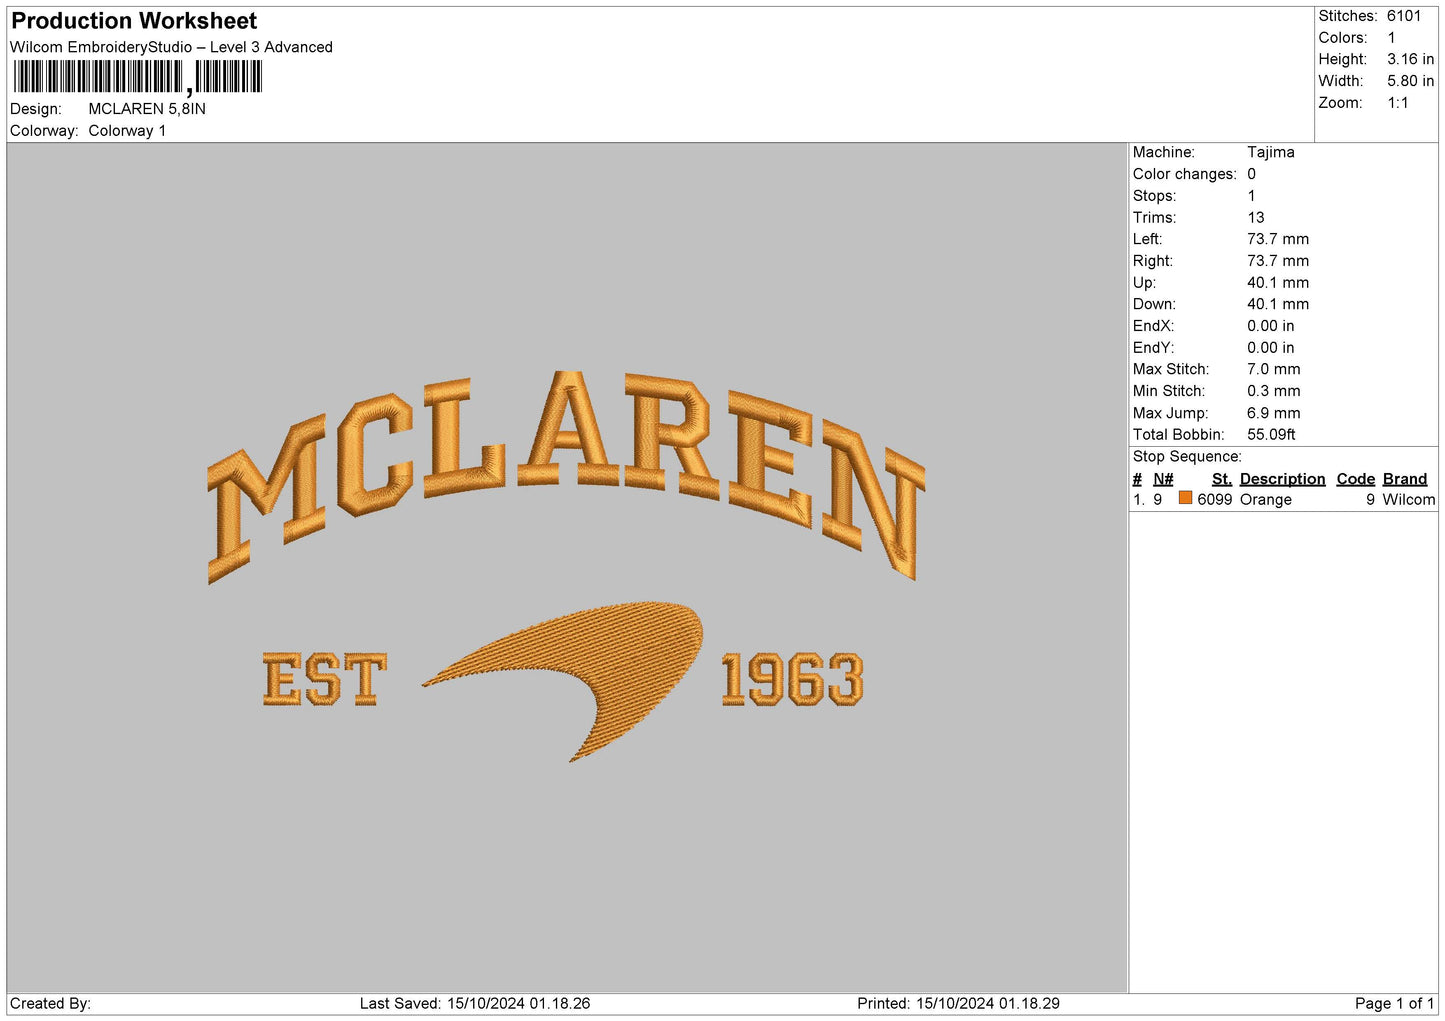Click the 'Brand' column header
The height and width of the screenshot is (1021, 1445).
coord(1405,479)
